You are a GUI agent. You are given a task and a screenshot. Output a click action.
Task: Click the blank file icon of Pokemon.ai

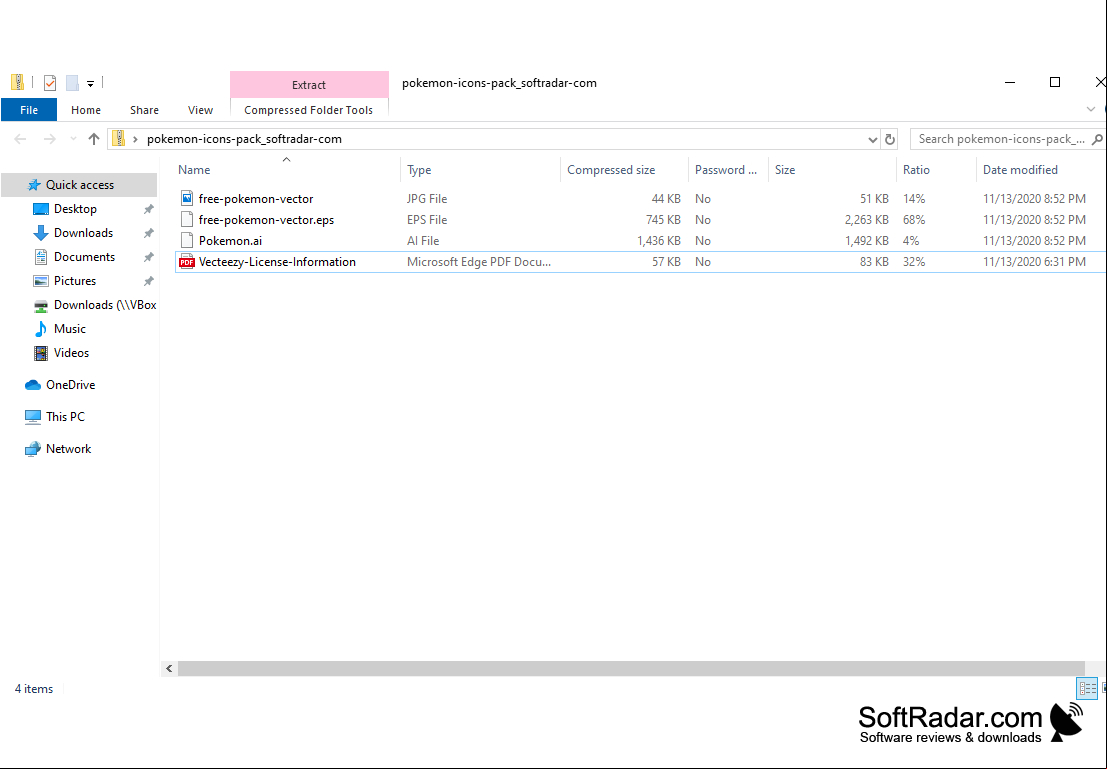[186, 241]
